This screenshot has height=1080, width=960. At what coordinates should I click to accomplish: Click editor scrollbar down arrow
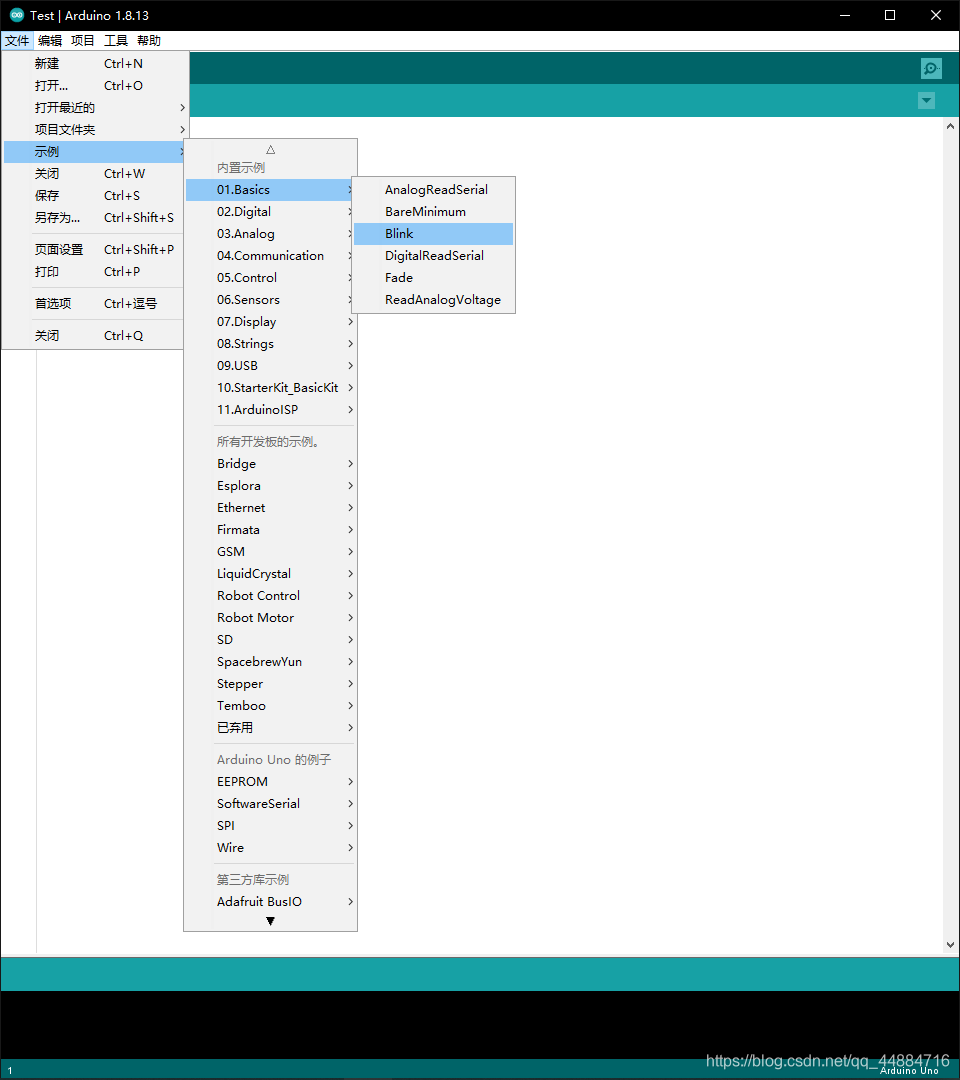coord(950,945)
